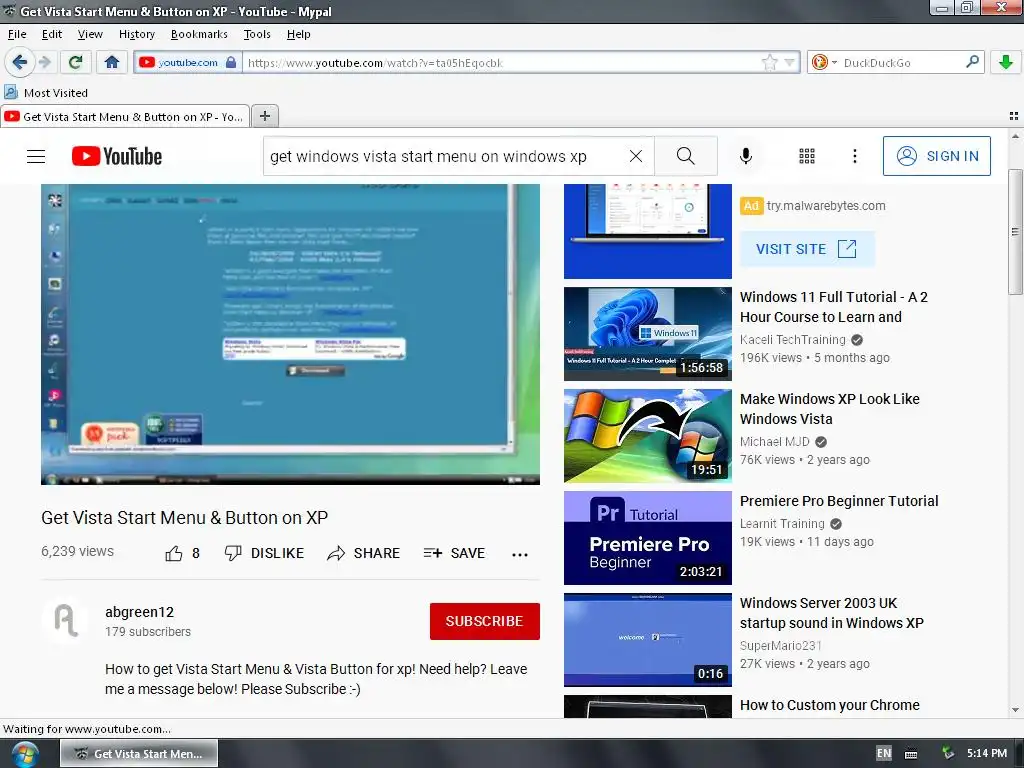This screenshot has width=1024, height=768.
Task: Open Windows 11 Full Tutorial thumbnail
Action: click(x=648, y=334)
